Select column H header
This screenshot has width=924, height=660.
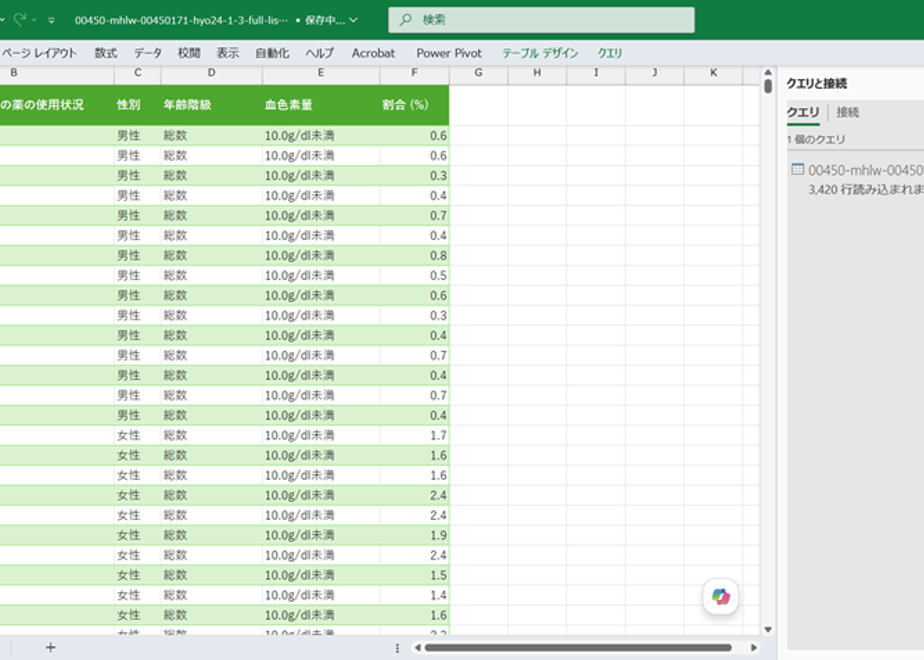pos(537,73)
